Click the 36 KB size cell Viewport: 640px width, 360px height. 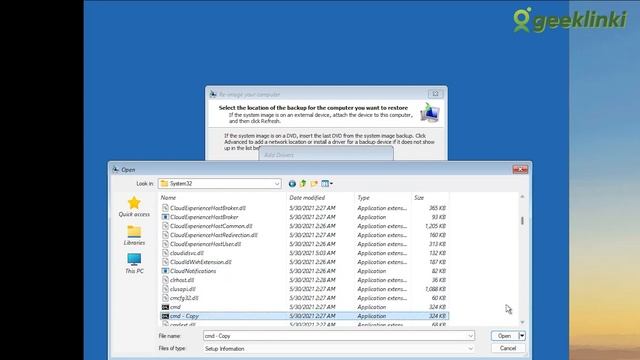[x=438, y=280]
